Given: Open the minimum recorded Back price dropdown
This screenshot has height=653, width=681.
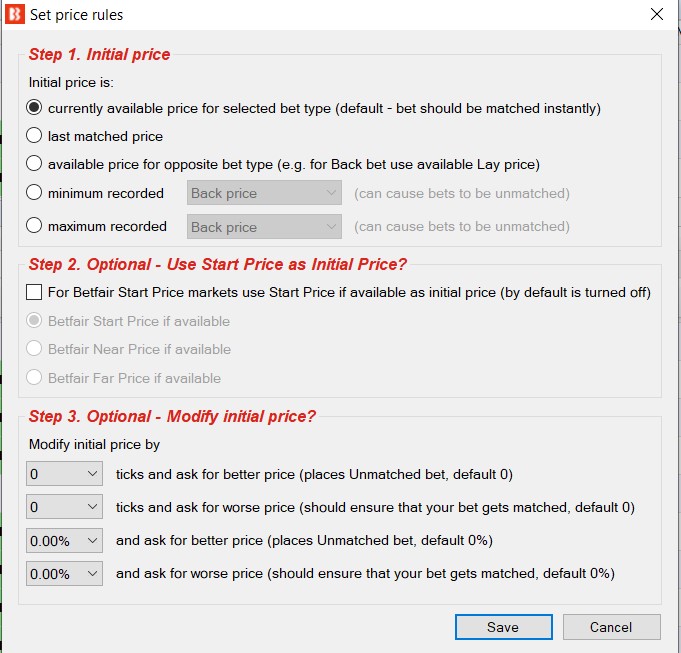Looking at the screenshot, I should click(x=264, y=193).
